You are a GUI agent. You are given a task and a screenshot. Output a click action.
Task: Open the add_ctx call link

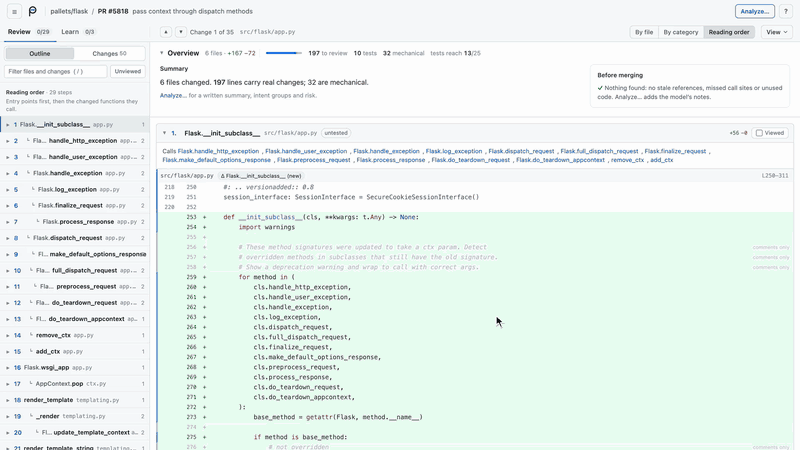click(x=661, y=160)
